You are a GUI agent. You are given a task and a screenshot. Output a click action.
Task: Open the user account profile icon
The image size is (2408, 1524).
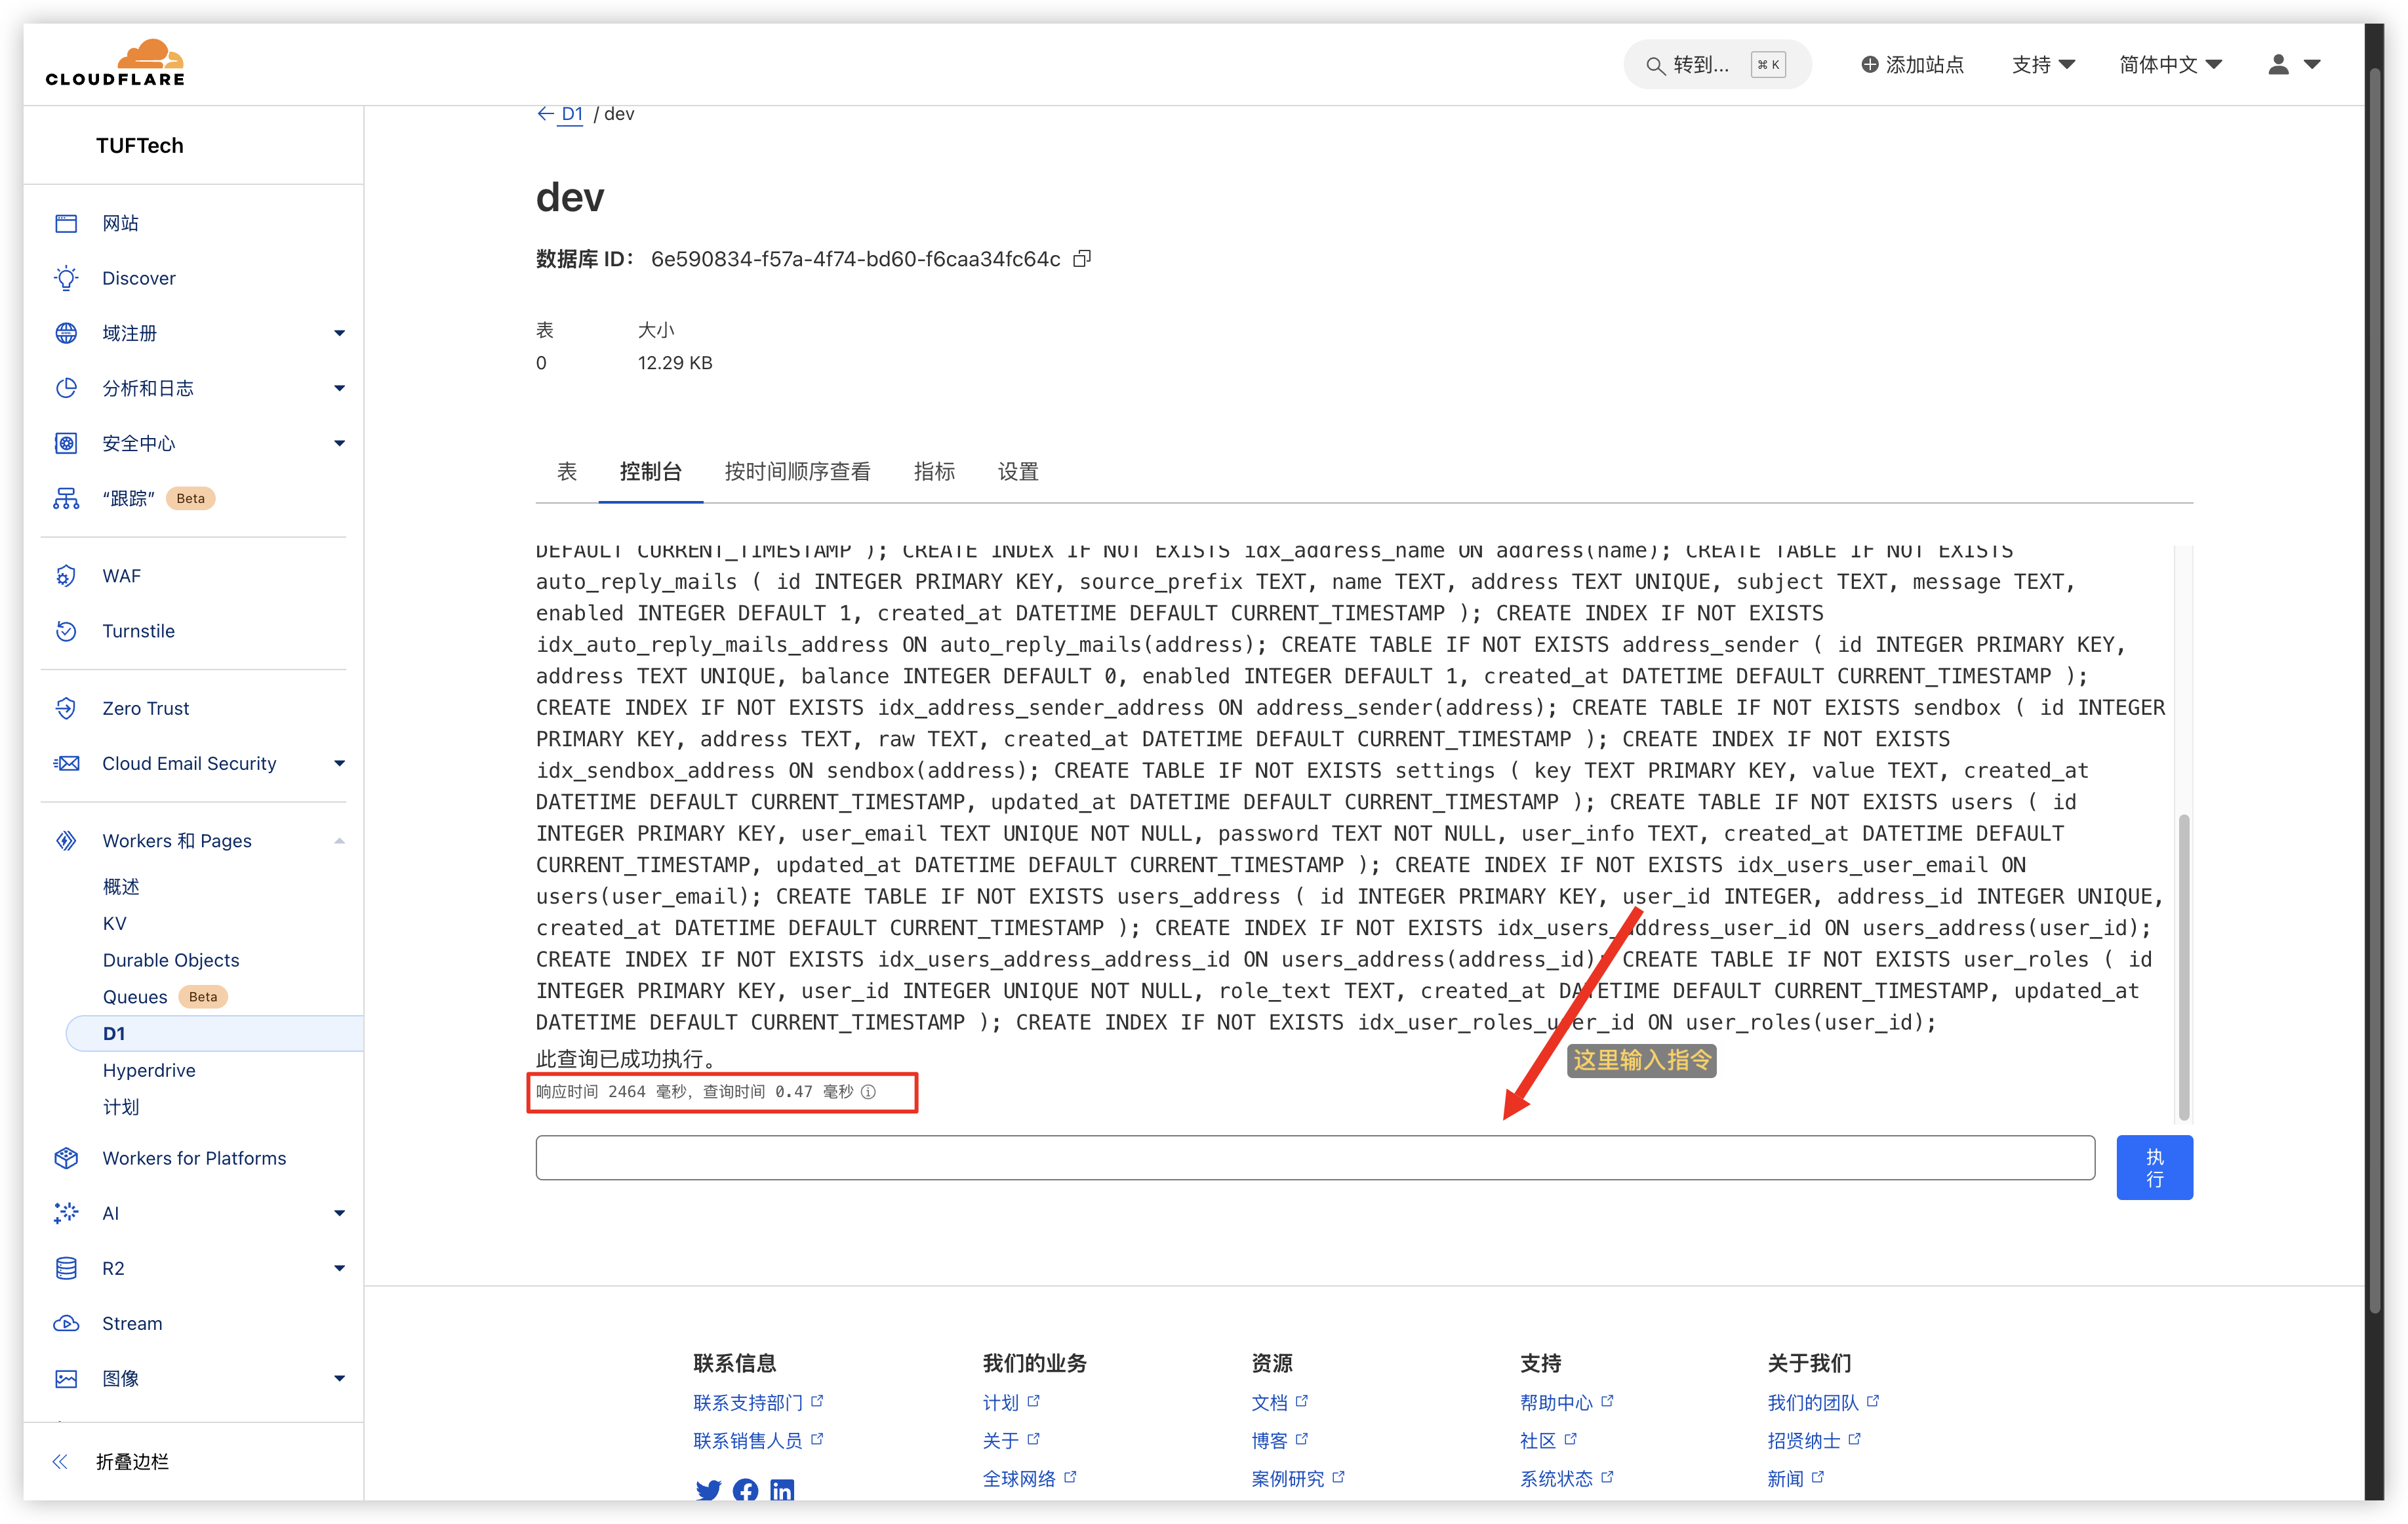[2278, 65]
